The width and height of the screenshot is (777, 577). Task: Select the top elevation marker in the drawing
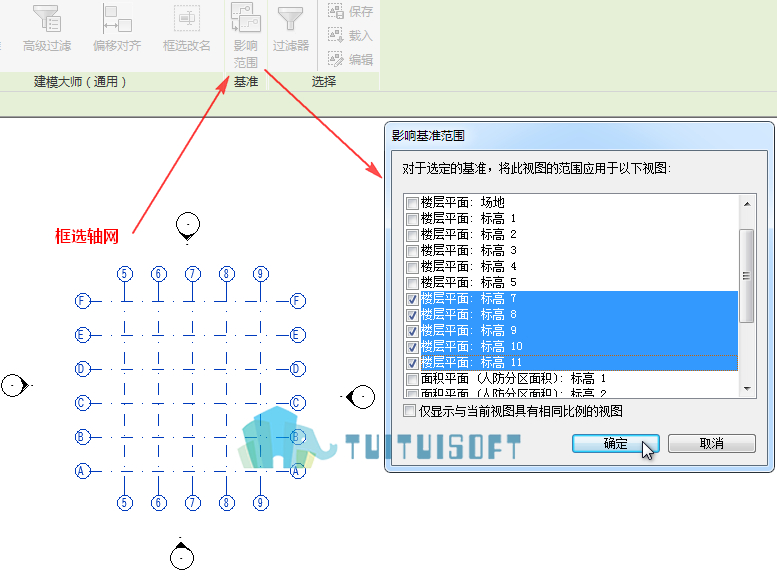(x=188, y=226)
